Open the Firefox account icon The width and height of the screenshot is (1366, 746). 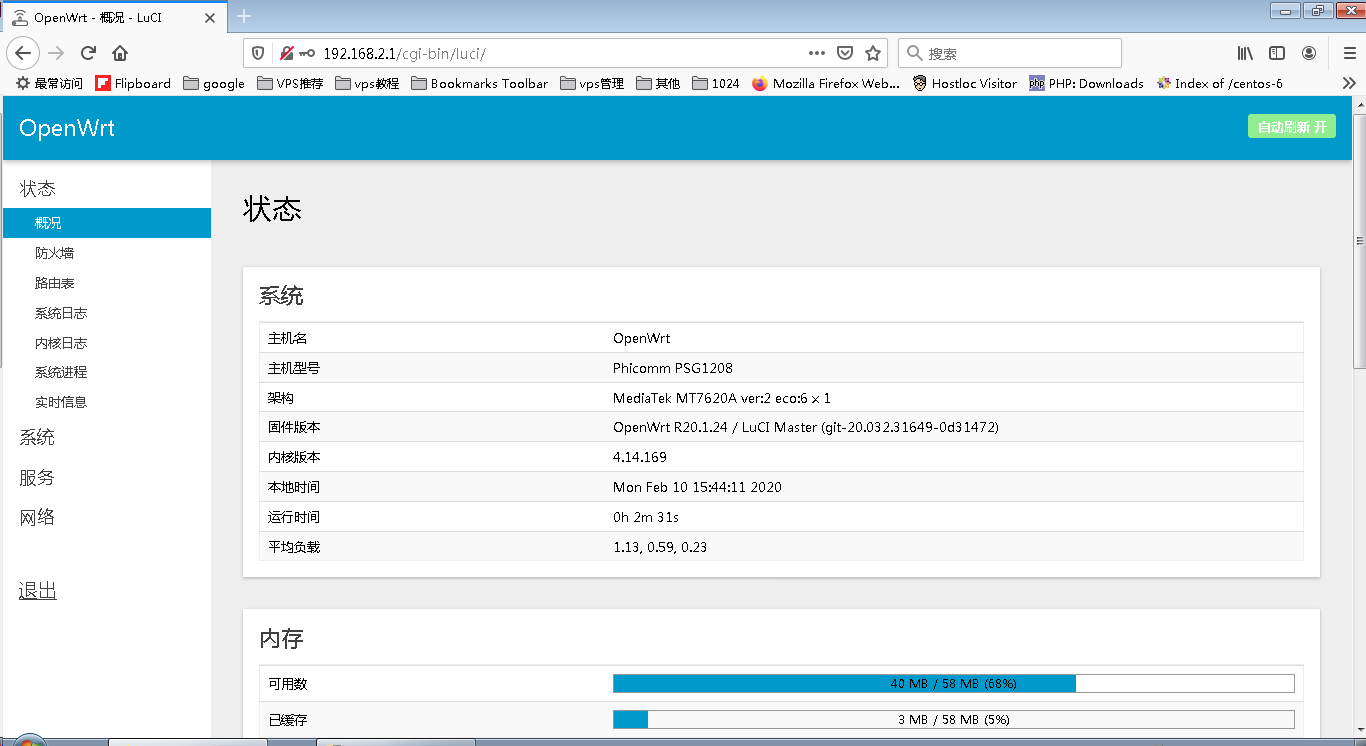1309,53
